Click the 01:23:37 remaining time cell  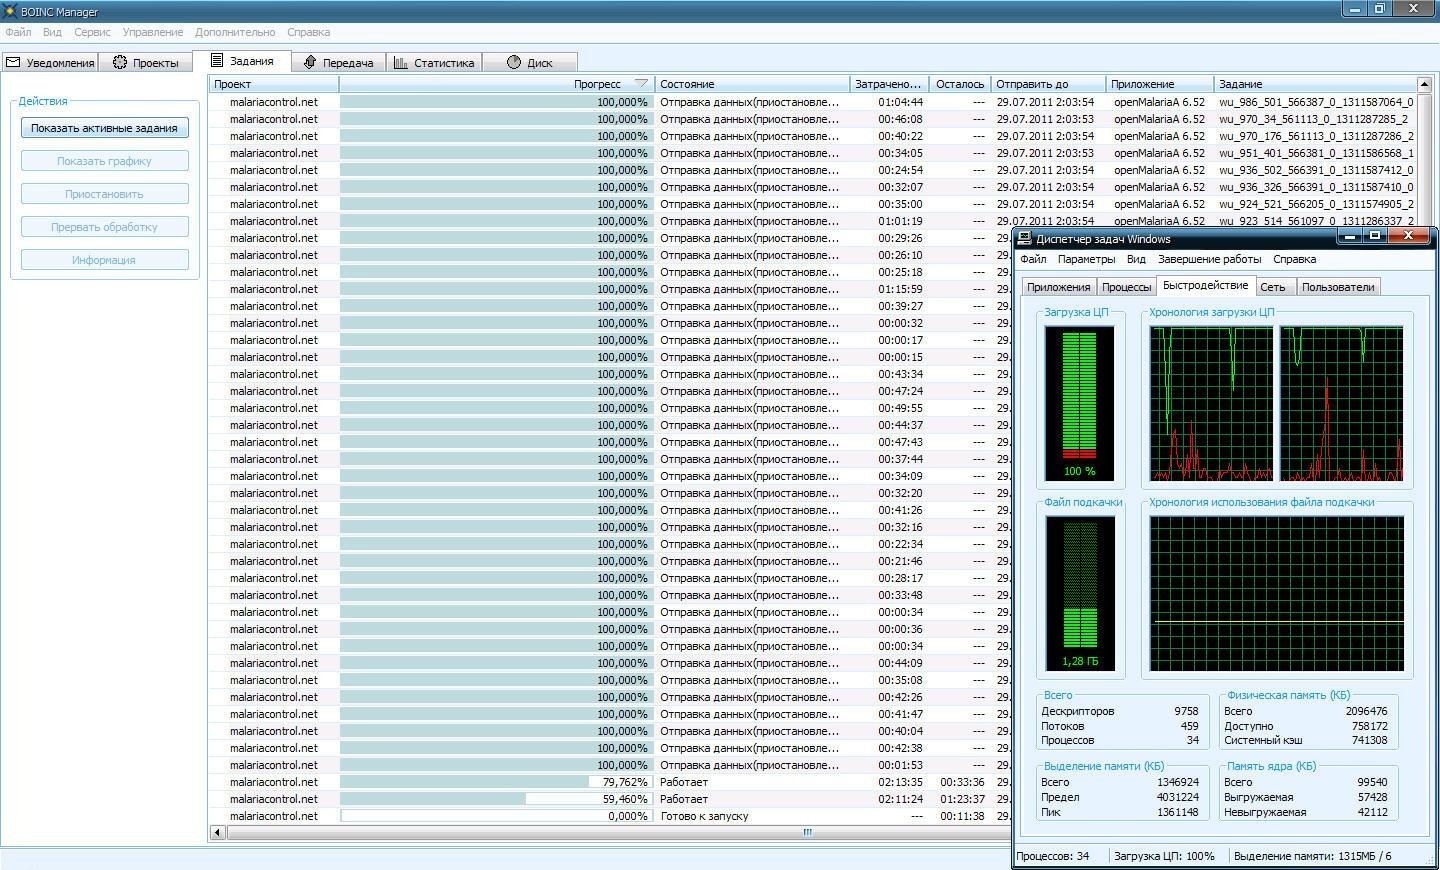click(962, 799)
